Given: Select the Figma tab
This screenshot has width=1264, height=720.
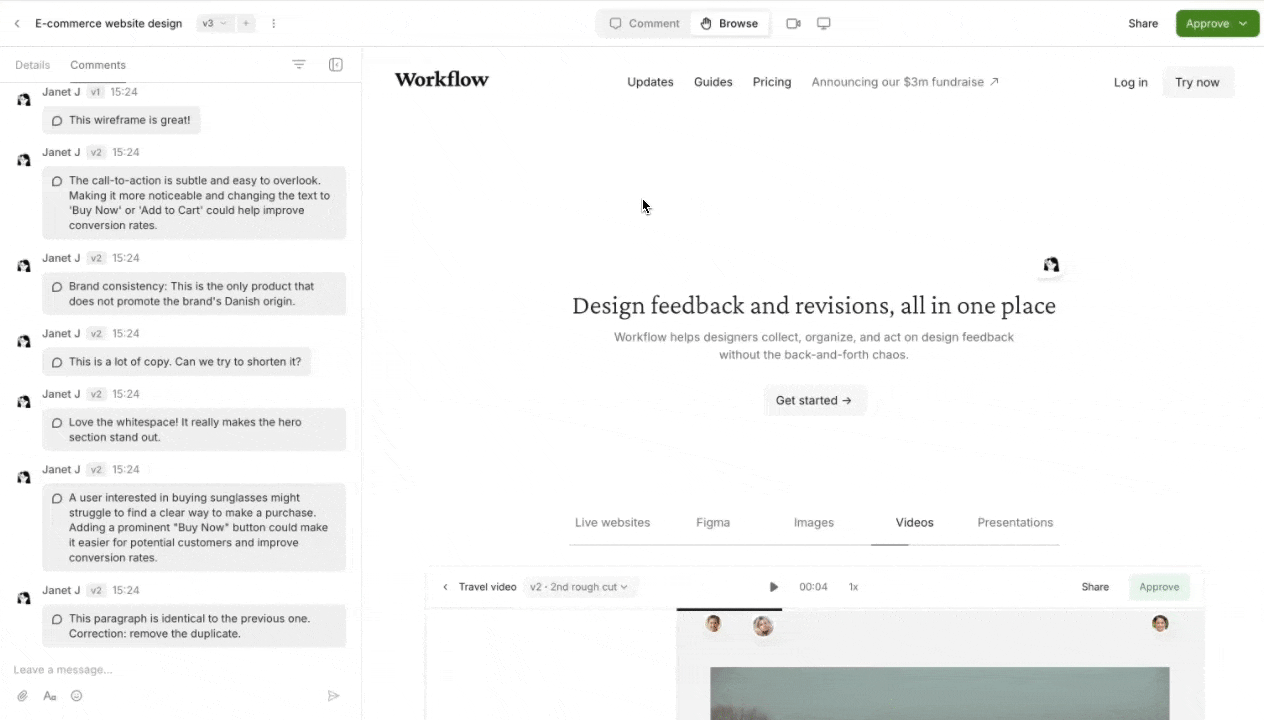Looking at the screenshot, I should click(x=713, y=523).
